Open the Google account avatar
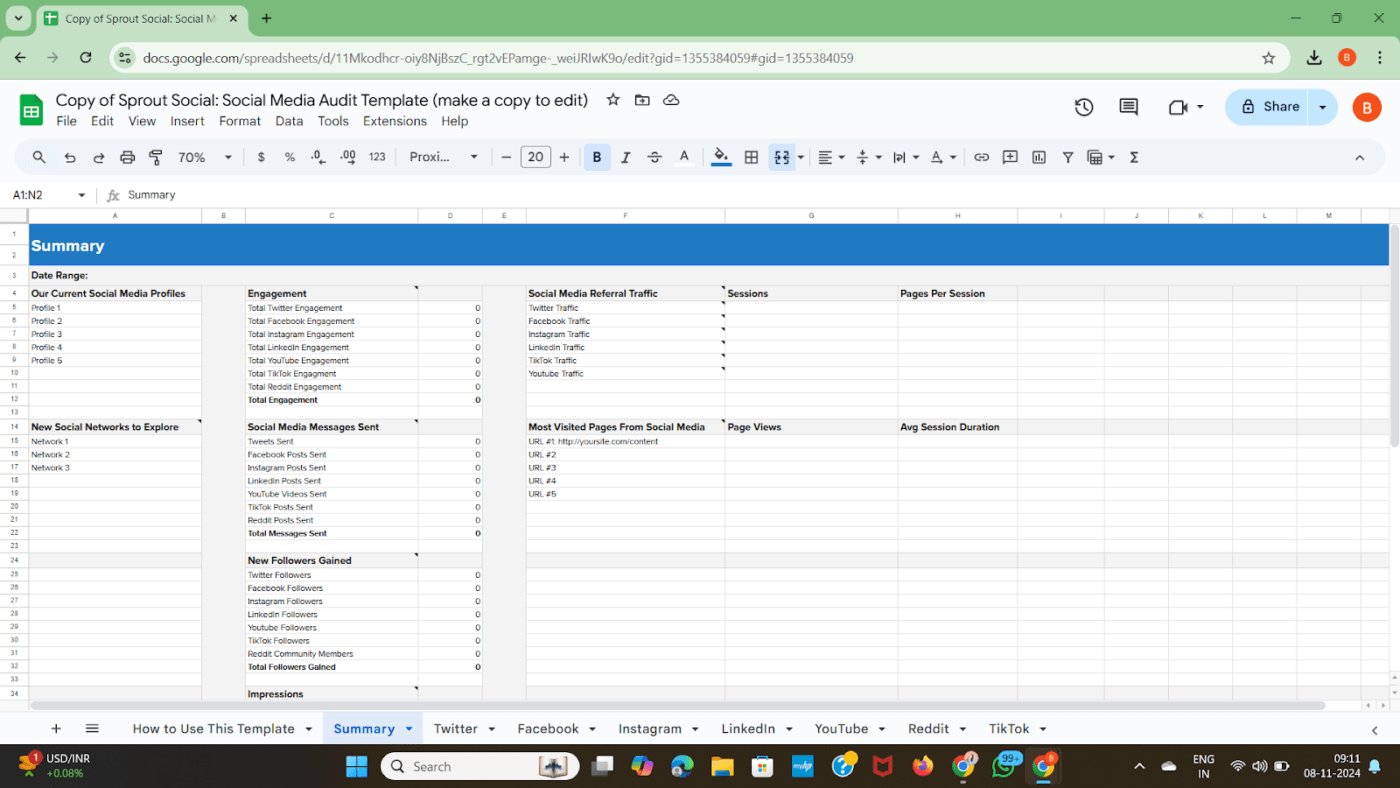This screenshot has height=788, width=1400. coord(1367,107)
